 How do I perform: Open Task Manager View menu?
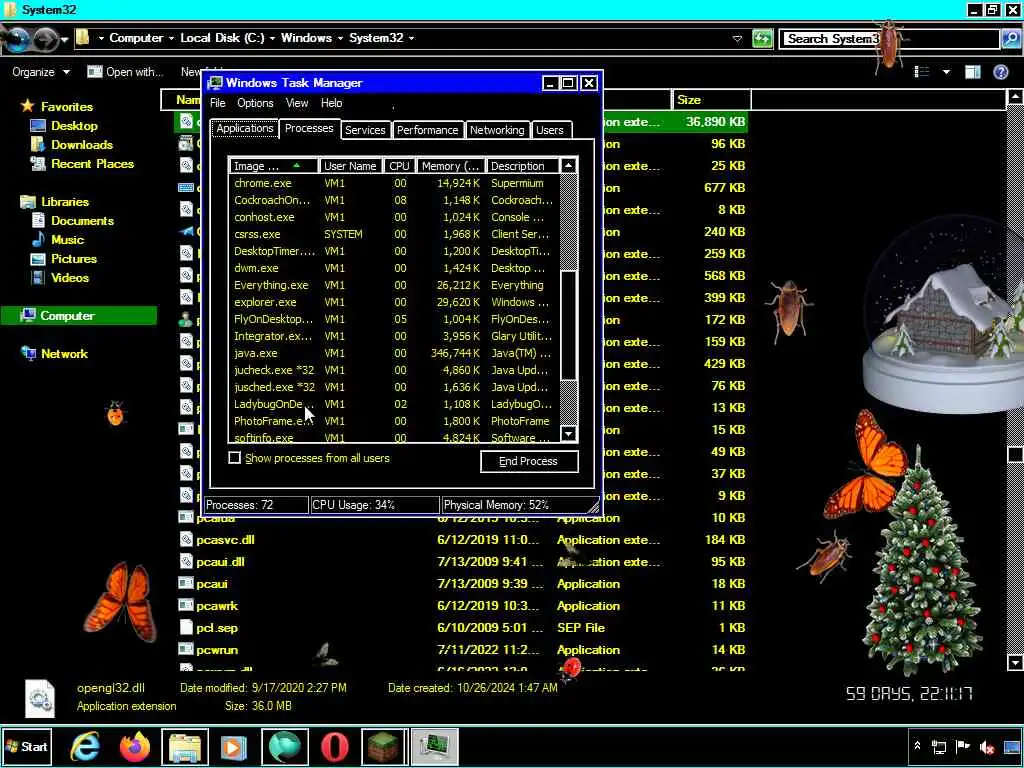point(296,103)
